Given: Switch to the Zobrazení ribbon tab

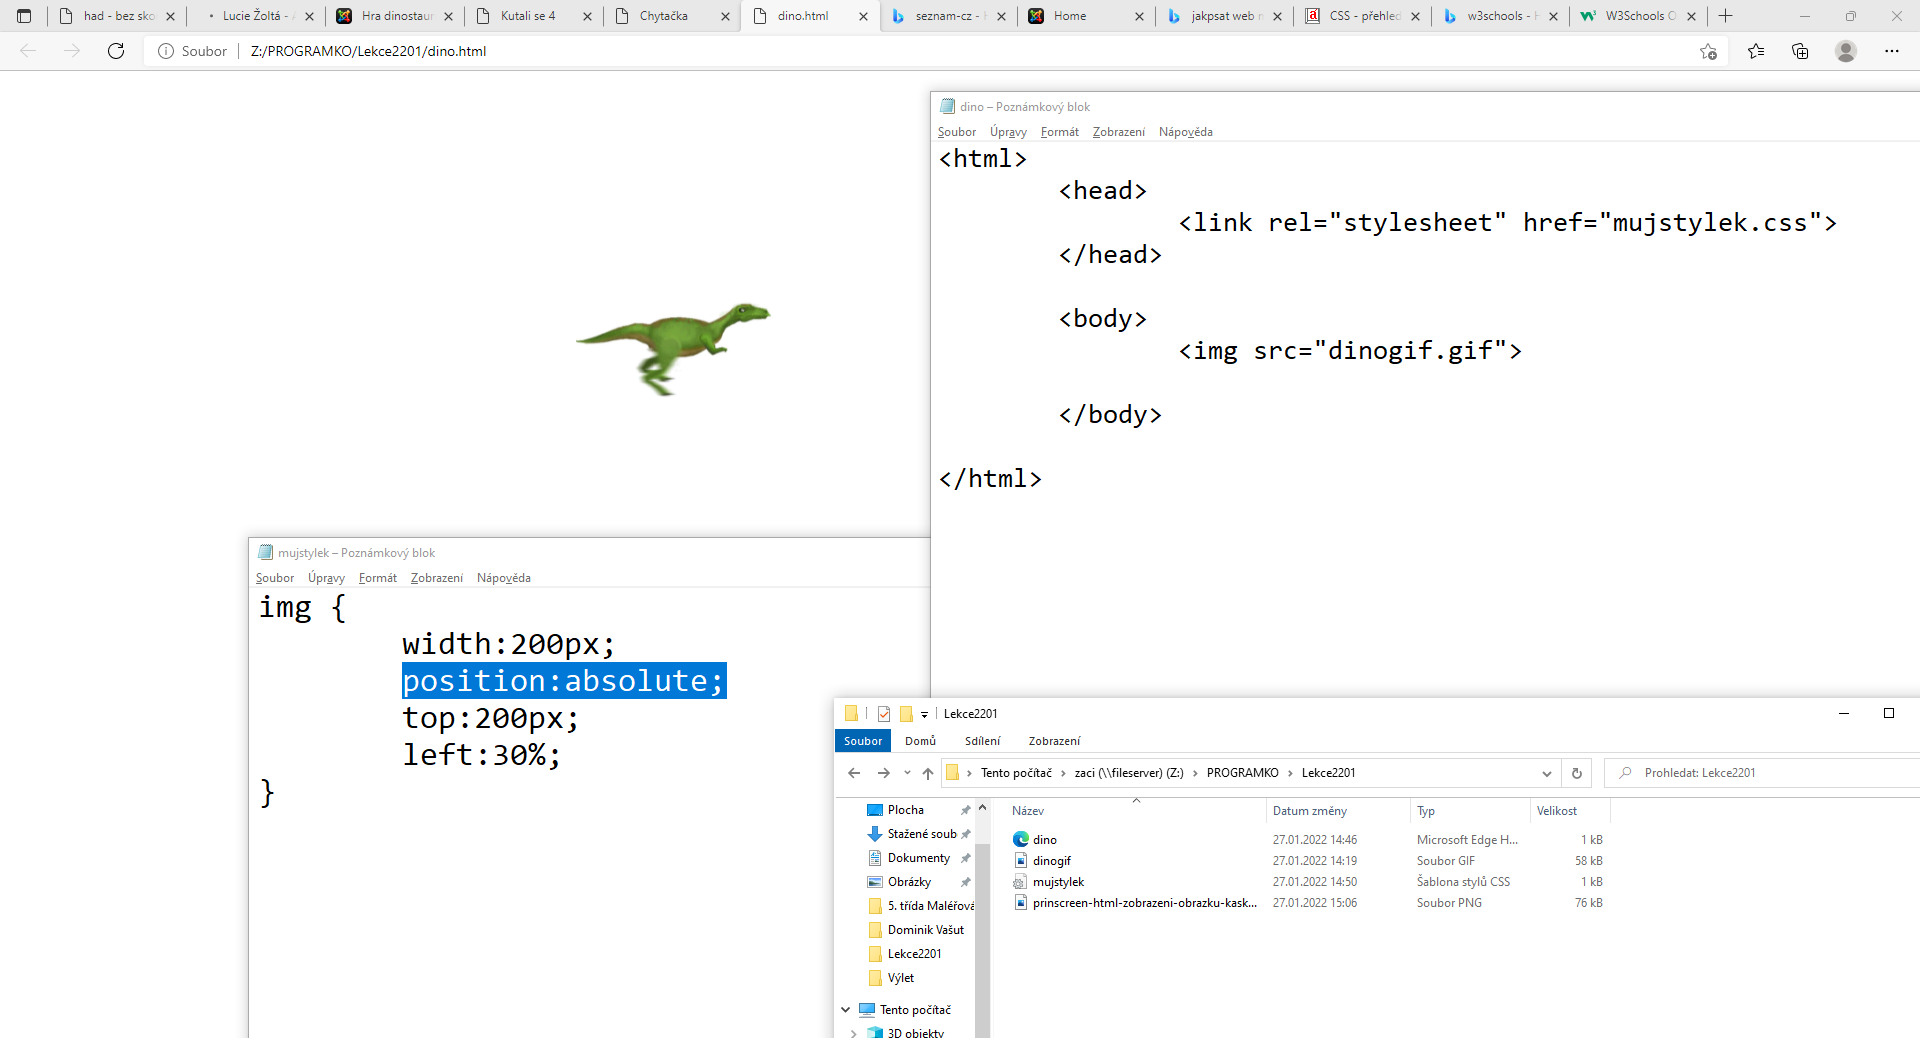Looking at the screenshot, I should pyautogui.click(x=1053, y=741).
